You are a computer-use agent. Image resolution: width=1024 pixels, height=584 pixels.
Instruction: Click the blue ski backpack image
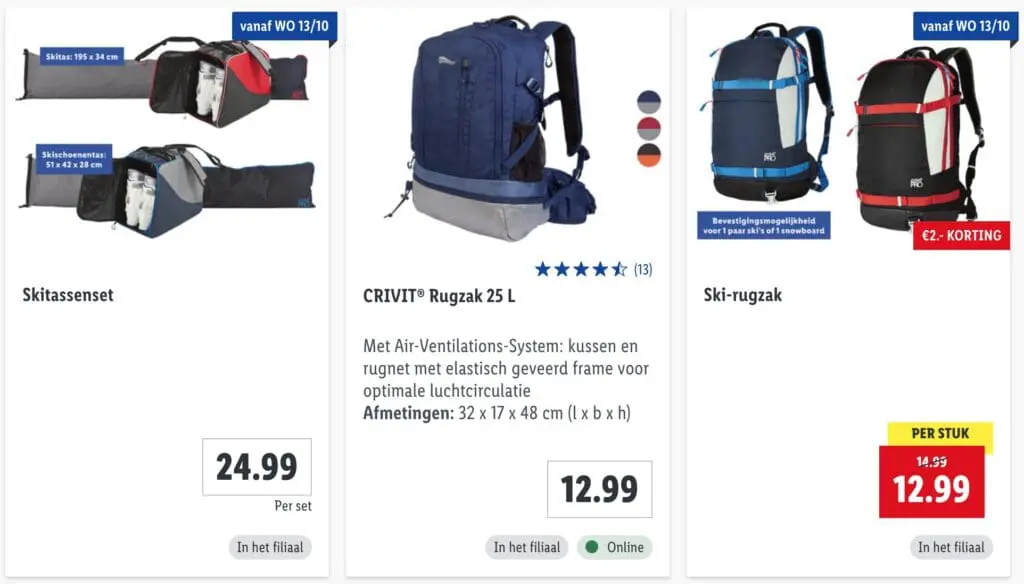(x=767, y=114)
